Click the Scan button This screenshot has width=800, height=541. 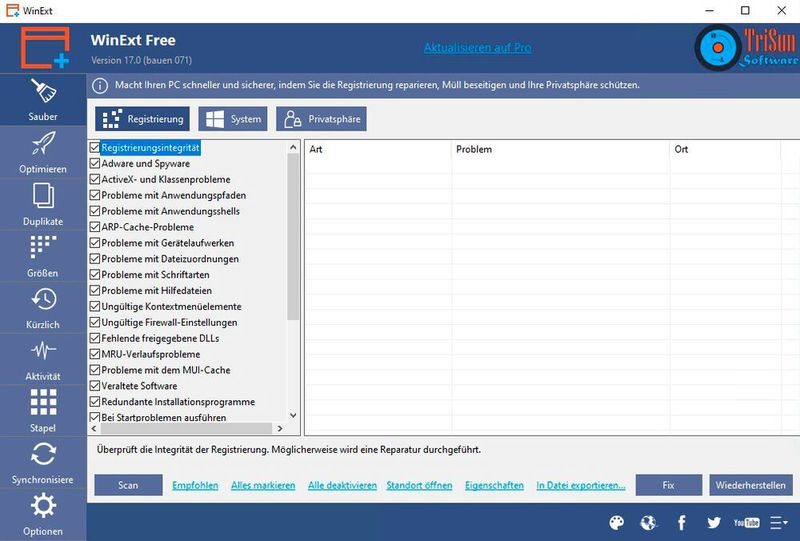click(x=128, y=485)
